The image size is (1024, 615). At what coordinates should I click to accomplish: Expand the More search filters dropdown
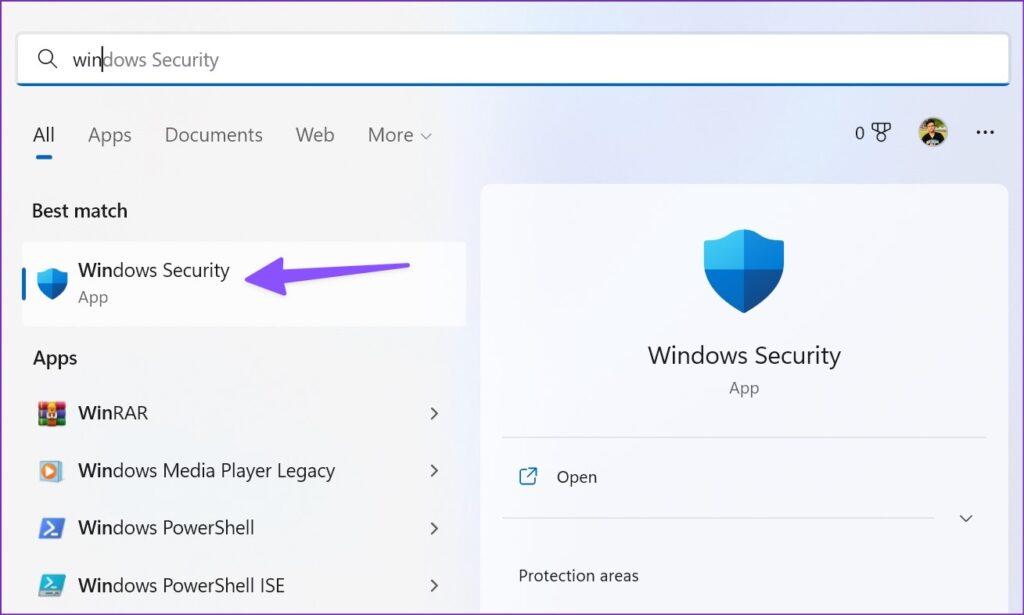click(x=398, y=135)
